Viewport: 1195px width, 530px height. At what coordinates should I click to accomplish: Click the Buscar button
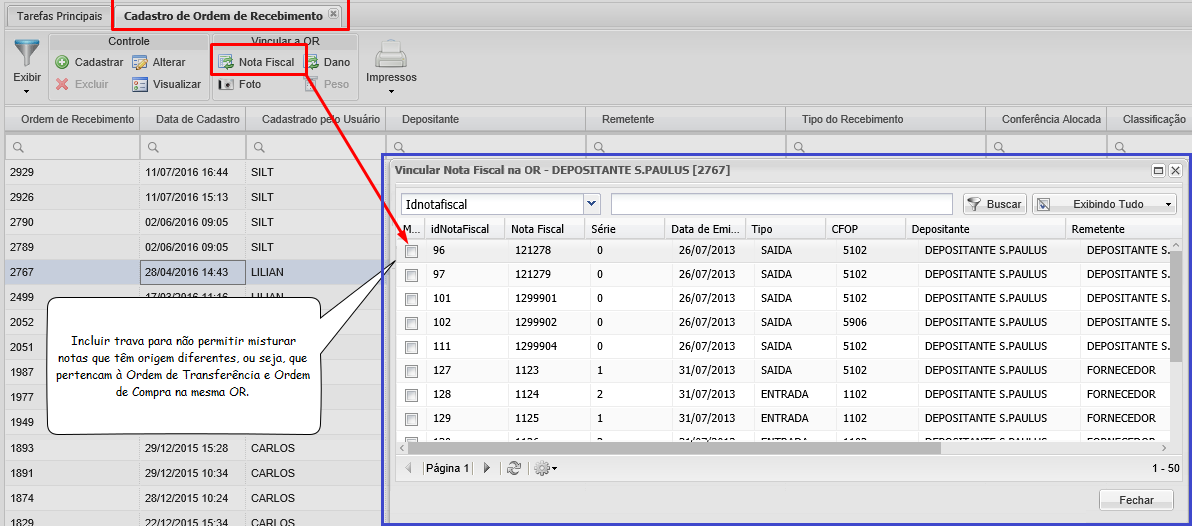point(995,204)
